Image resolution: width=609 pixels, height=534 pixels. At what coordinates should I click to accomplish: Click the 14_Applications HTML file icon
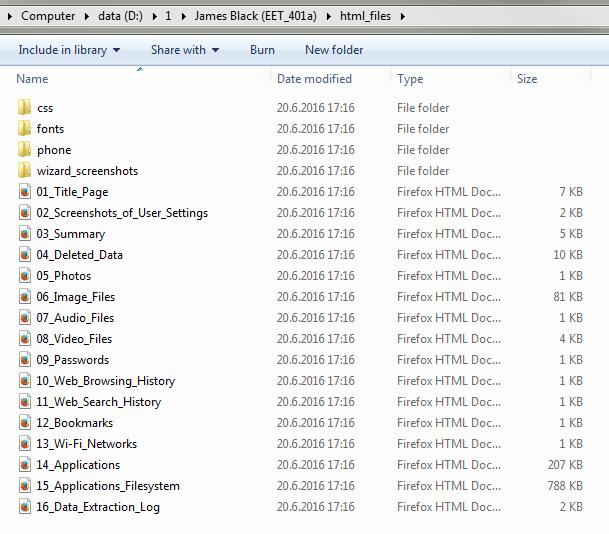[25, 465]
